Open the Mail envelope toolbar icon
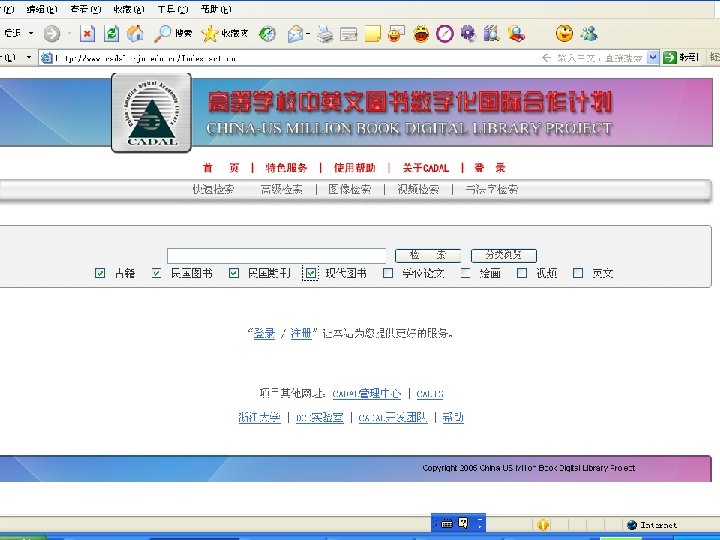720x540 pixels. click(295, 34)
